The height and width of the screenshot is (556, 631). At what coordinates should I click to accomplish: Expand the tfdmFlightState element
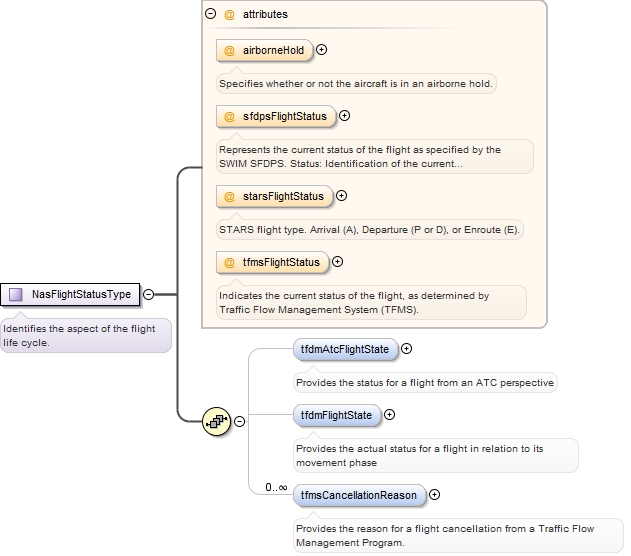pyautogui.click(x=389, y=414)
